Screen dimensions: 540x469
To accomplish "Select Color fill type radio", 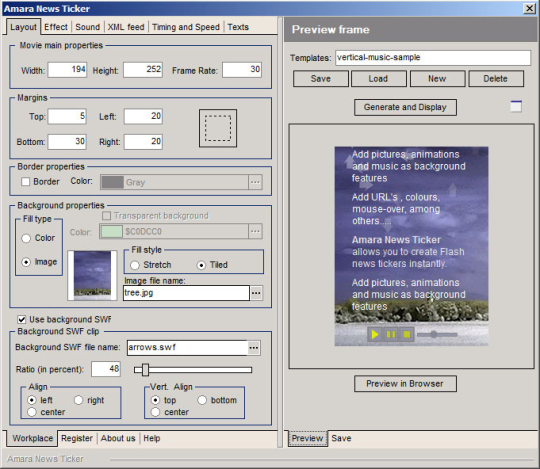I will click(x=26, y=238).
